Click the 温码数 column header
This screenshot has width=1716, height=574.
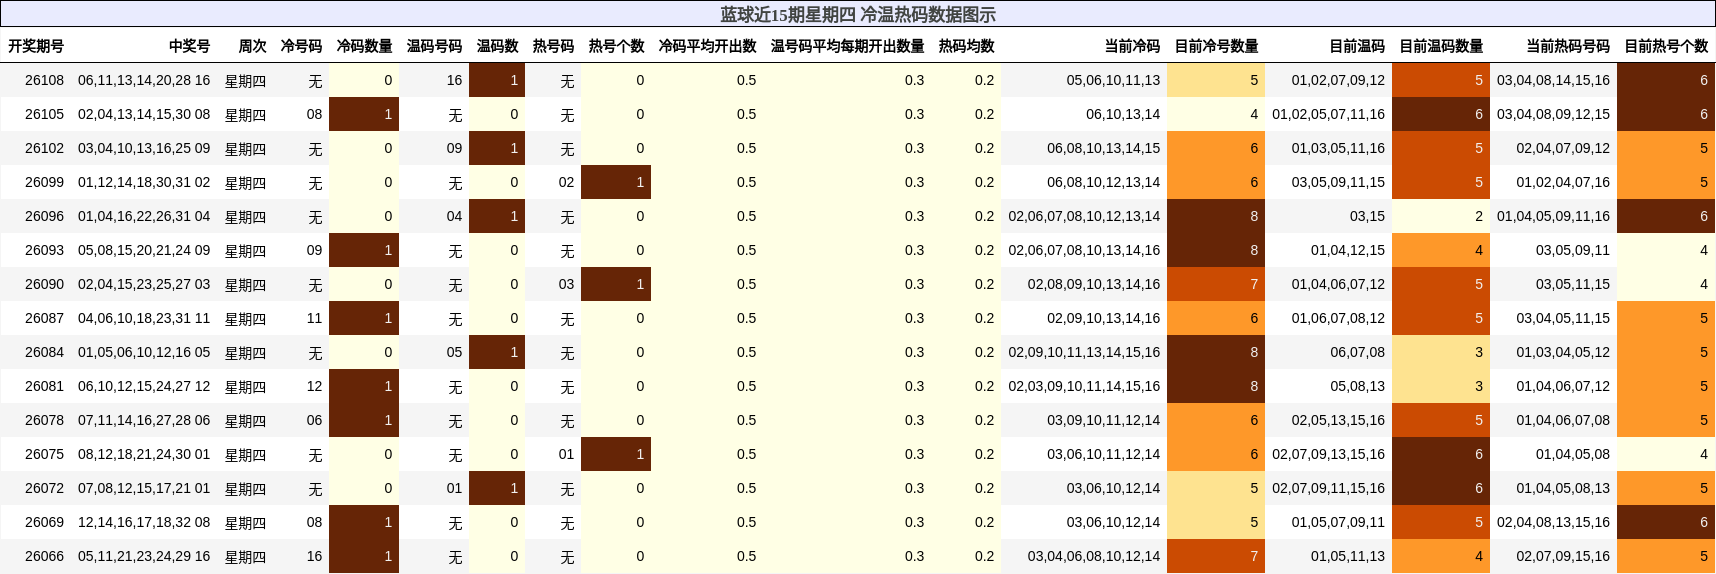(x=497, y=46)
